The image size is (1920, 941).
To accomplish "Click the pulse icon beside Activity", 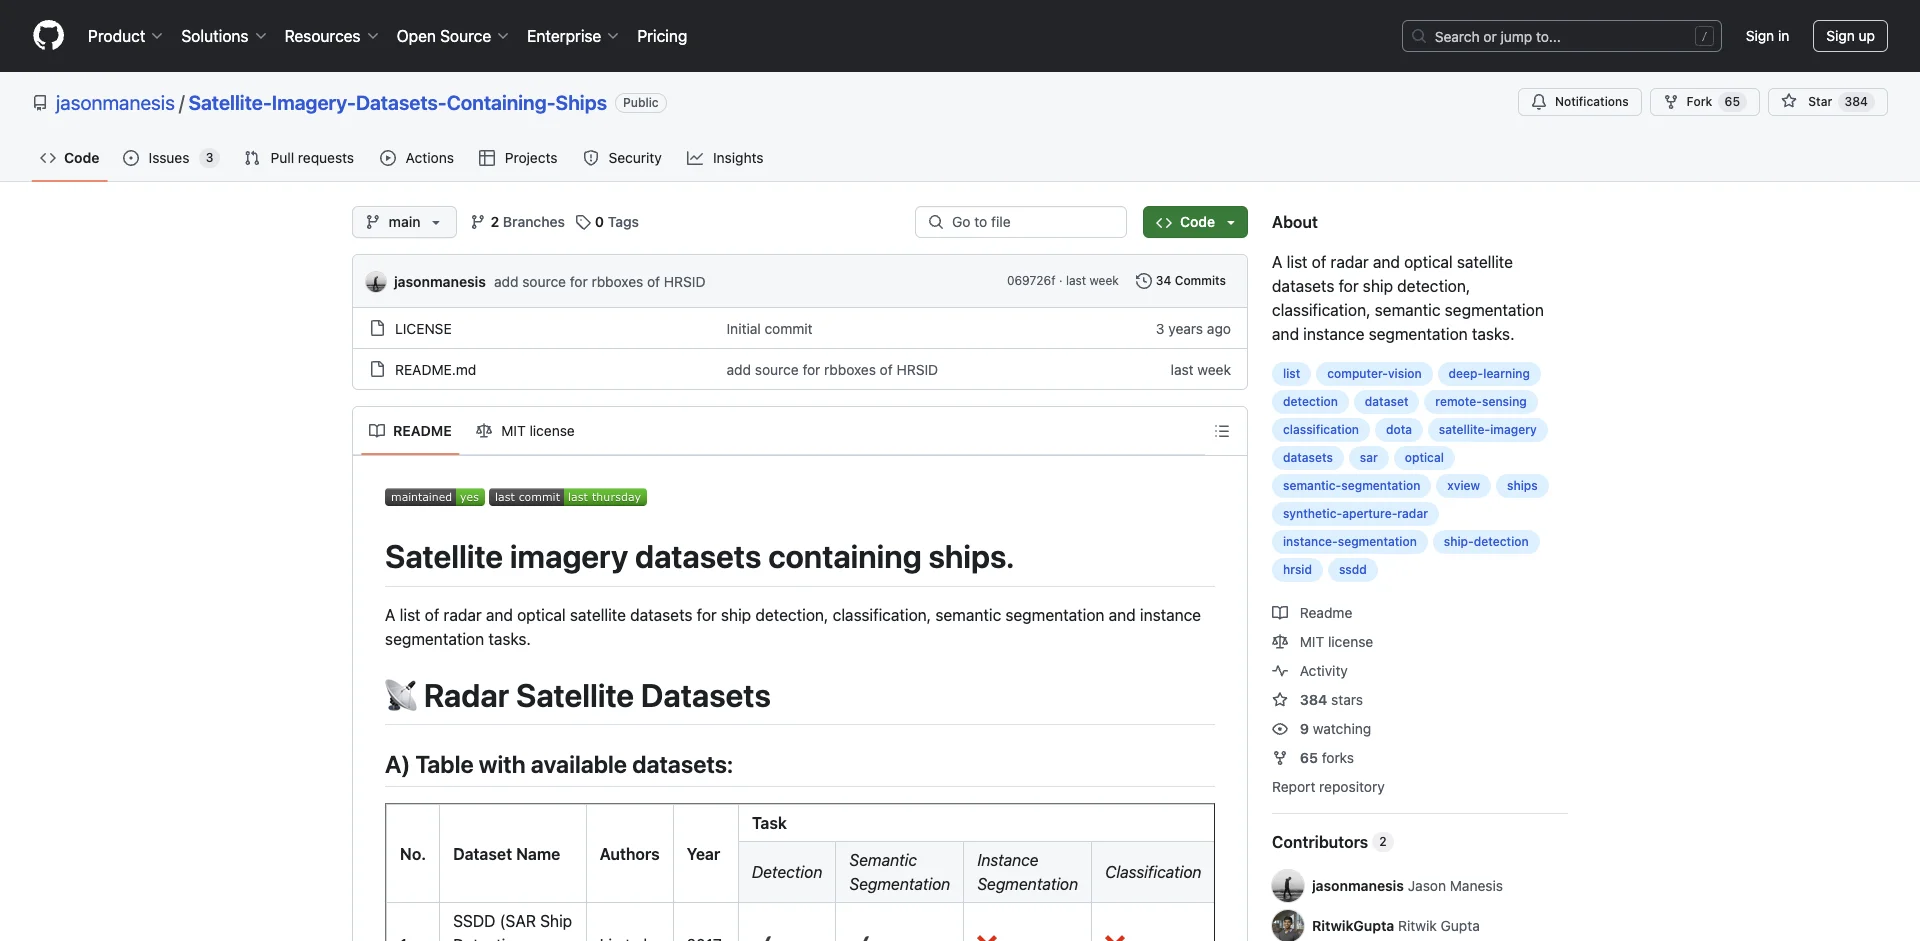I will tap(1280, 671).
